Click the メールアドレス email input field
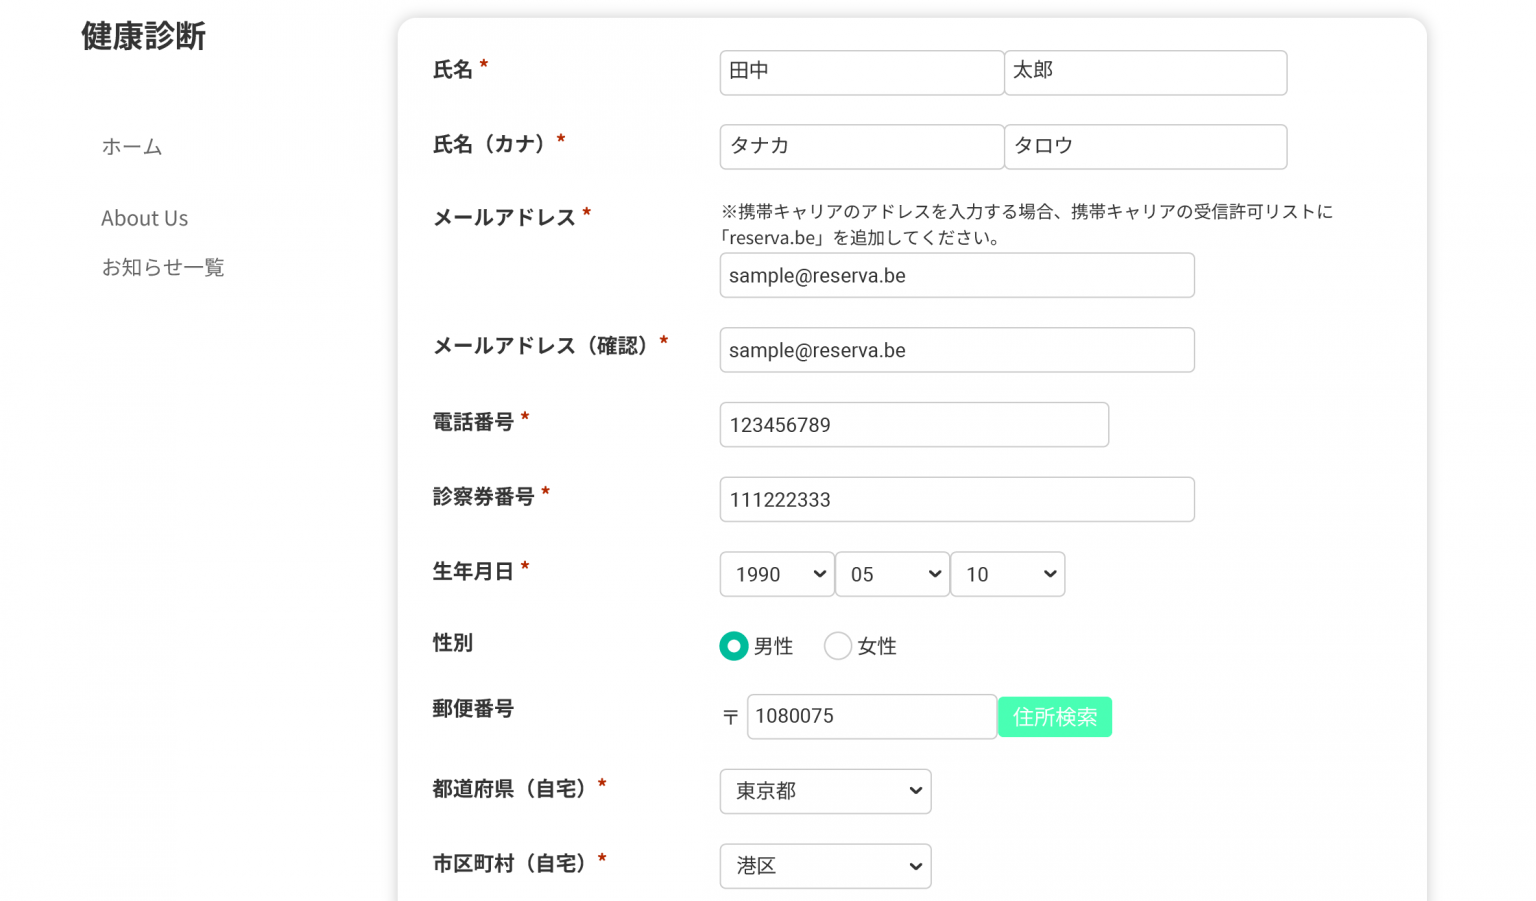1536x901 pixels. click(956, 275)
